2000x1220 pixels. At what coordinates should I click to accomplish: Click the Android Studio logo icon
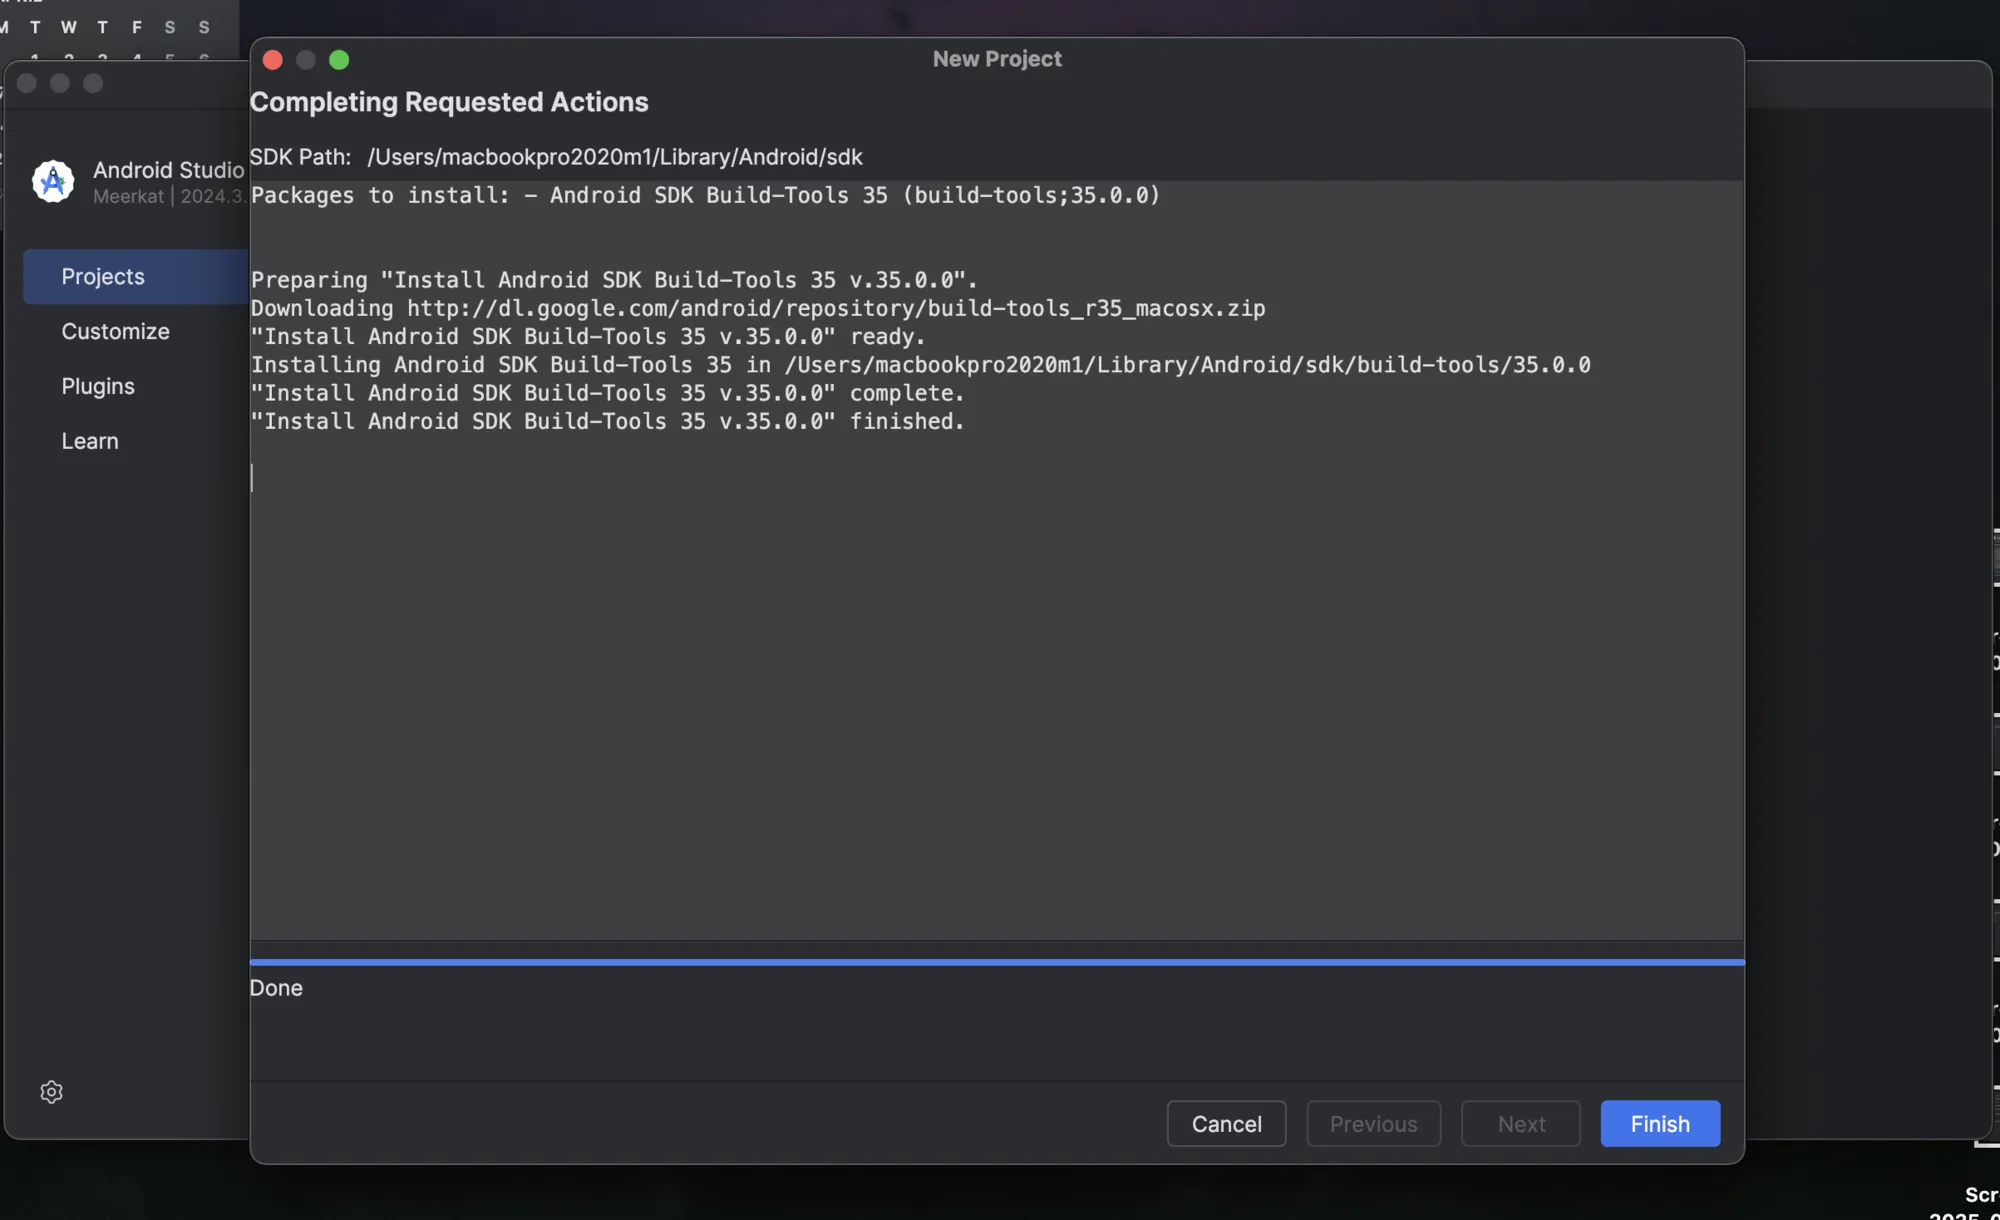click(x=53, y=181)
